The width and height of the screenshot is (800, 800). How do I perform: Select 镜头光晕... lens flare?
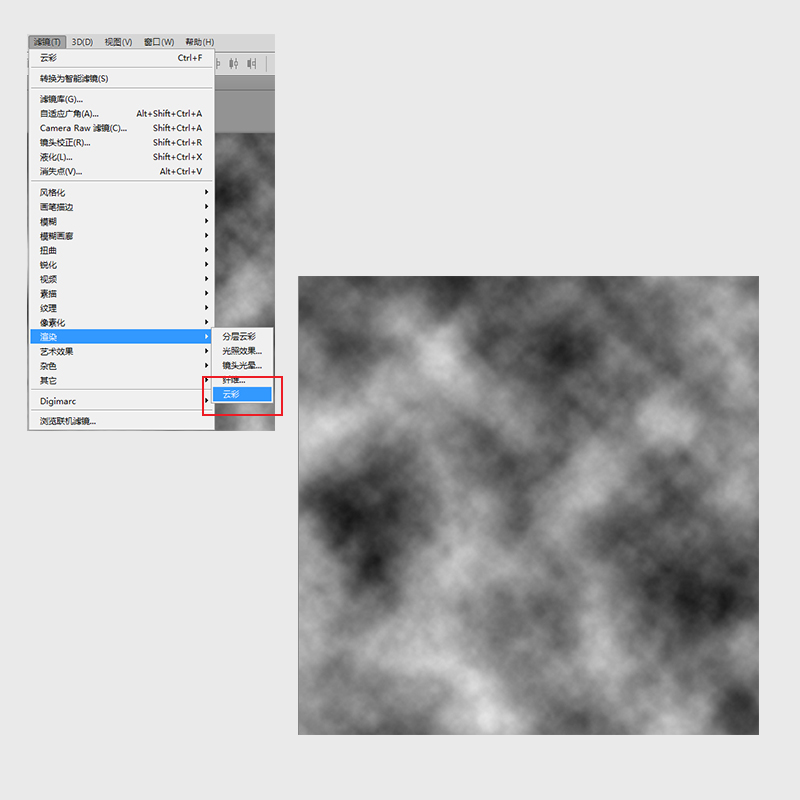242,365
